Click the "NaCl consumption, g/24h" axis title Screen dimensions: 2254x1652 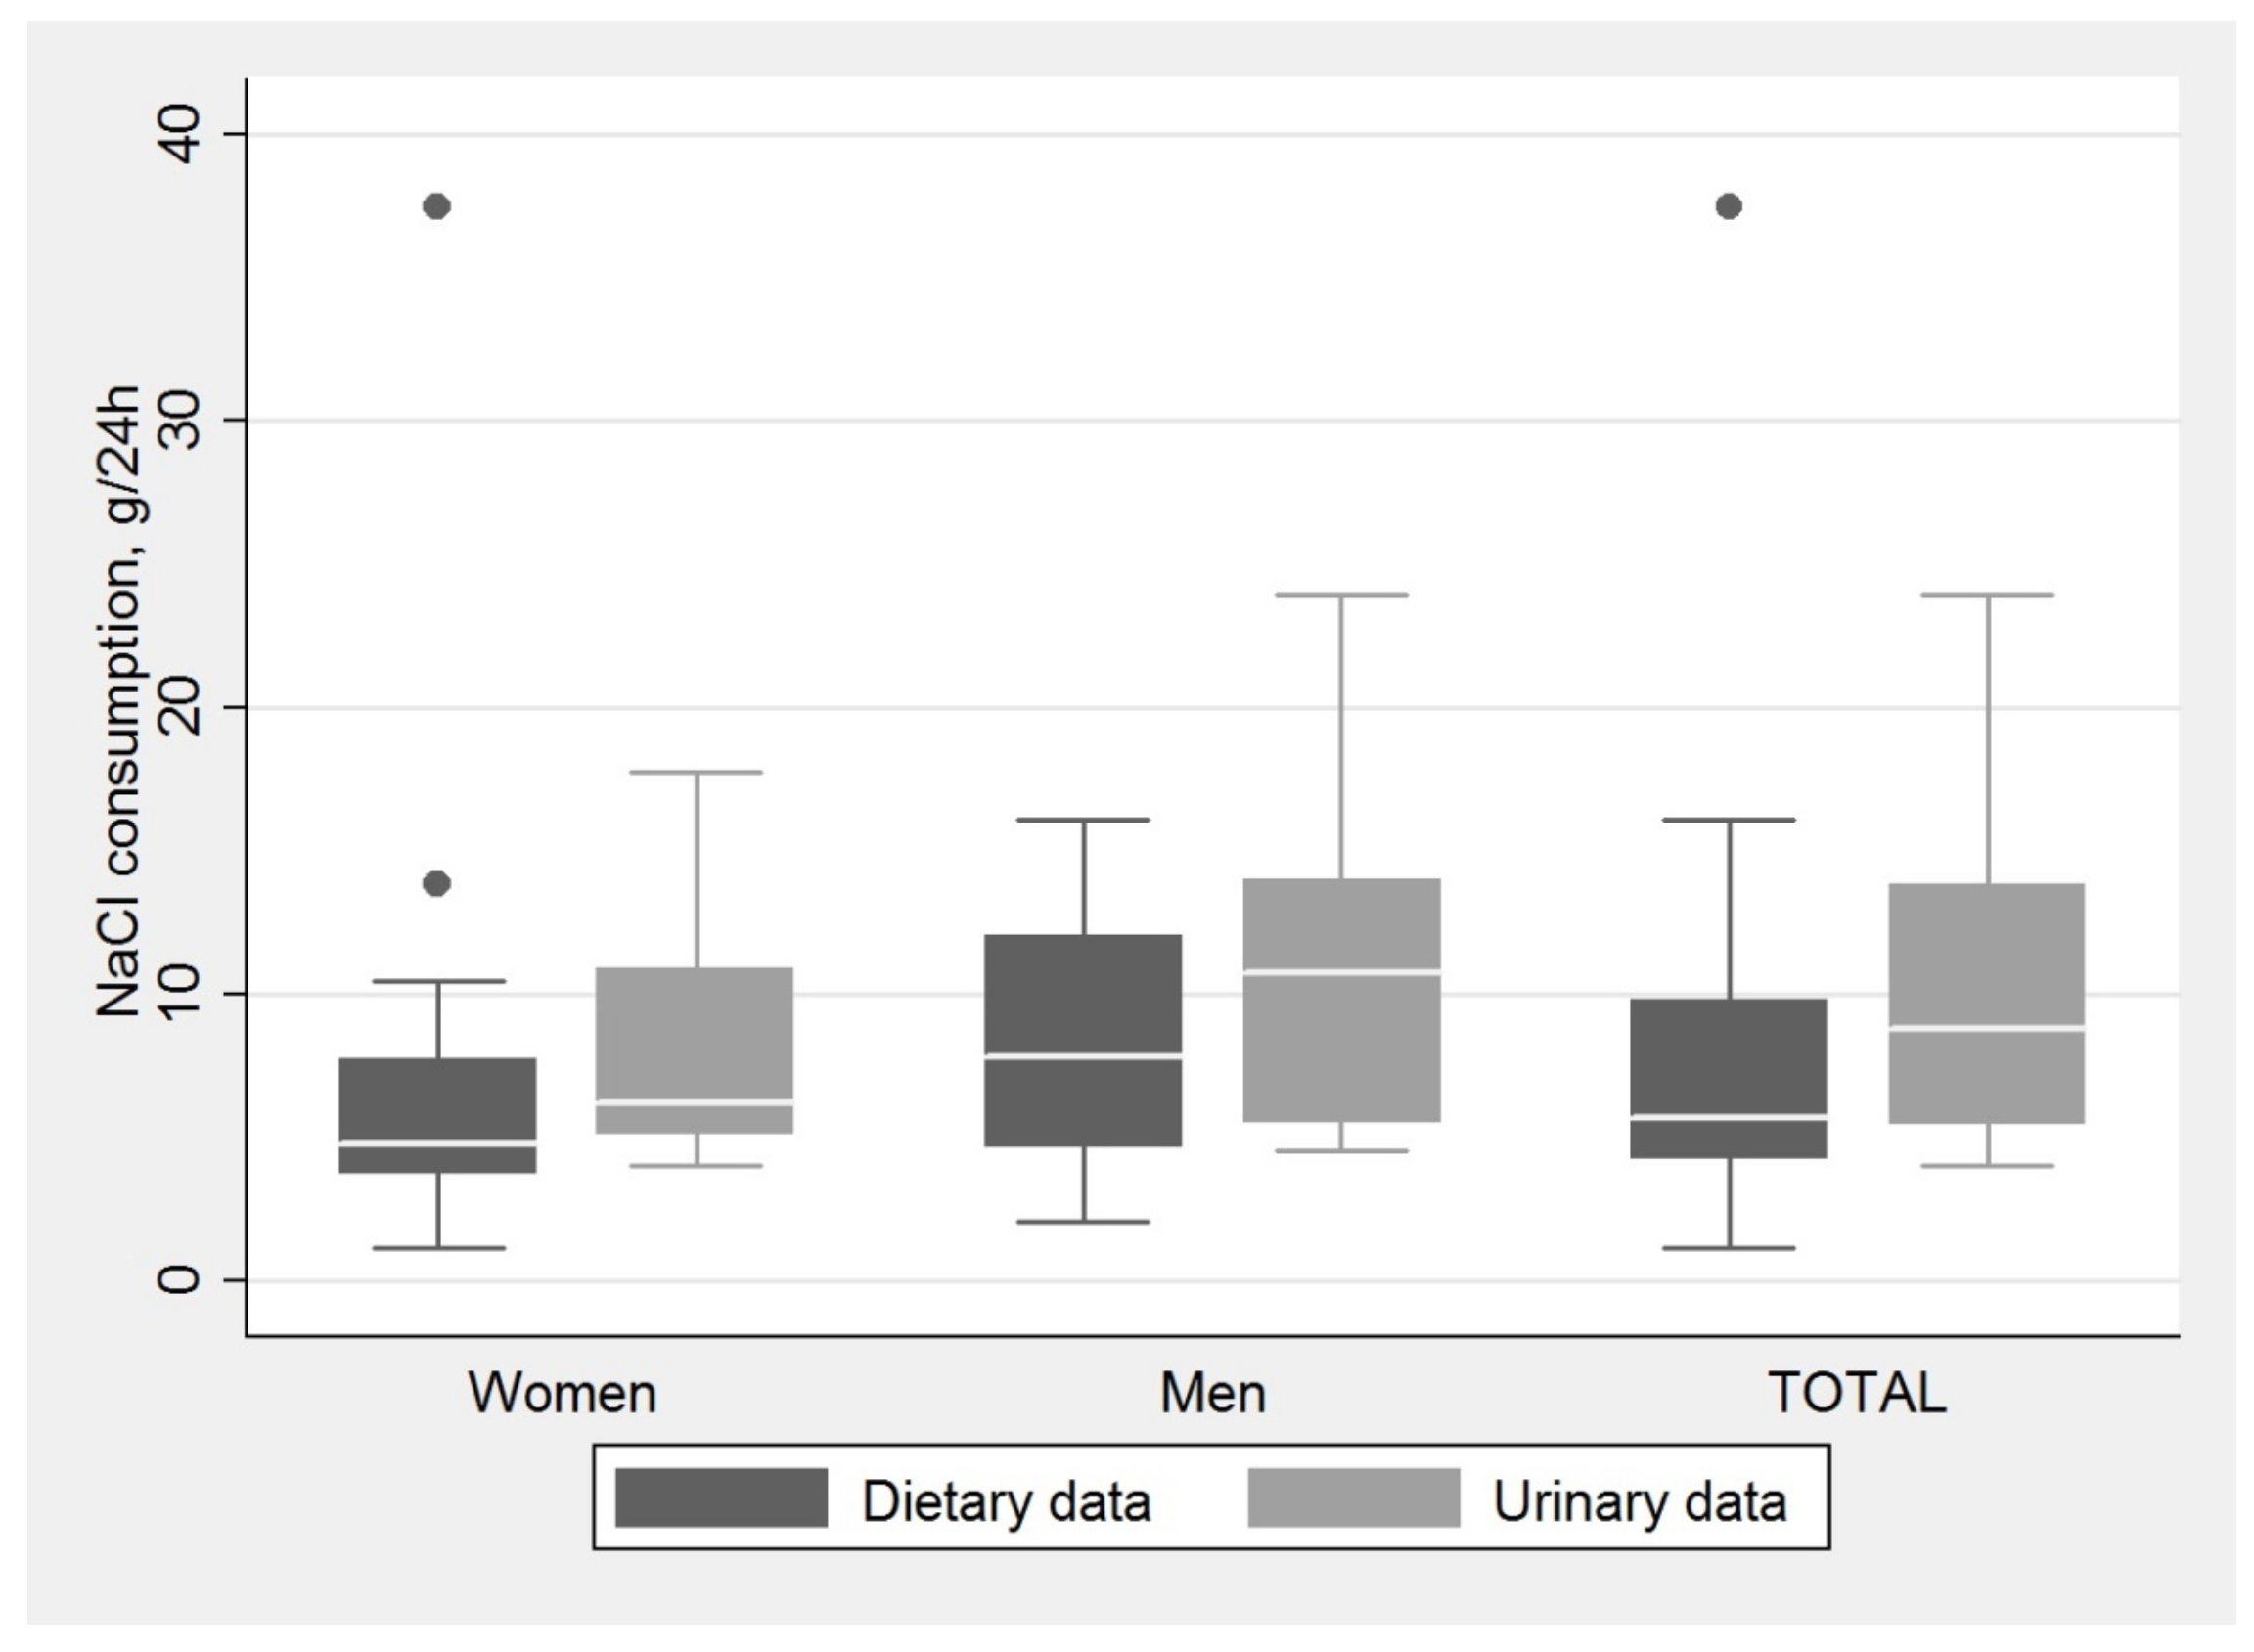(x=119, y=700)
